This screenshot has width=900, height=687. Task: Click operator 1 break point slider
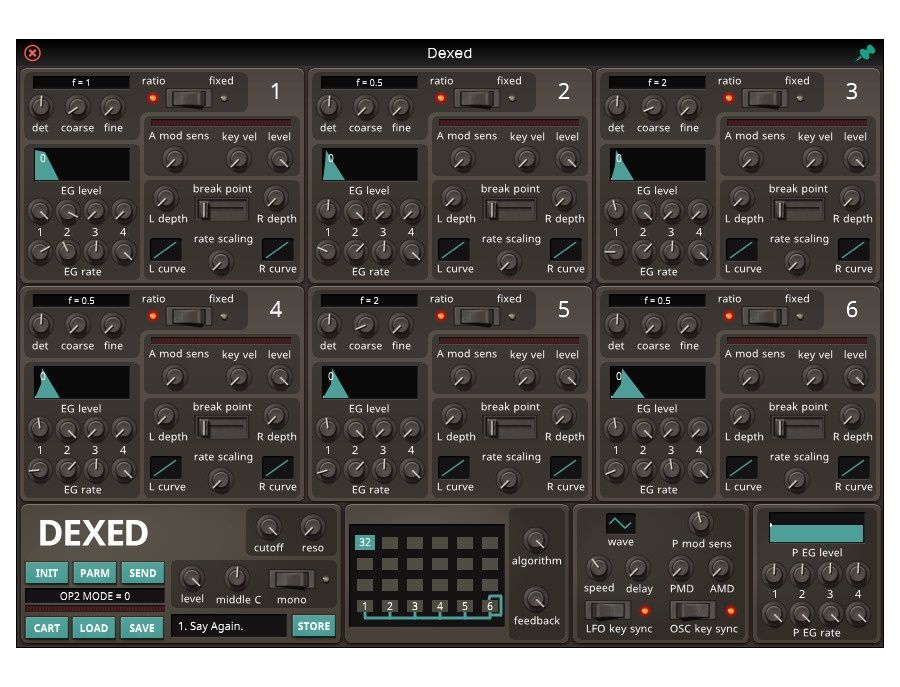(222, 210)
